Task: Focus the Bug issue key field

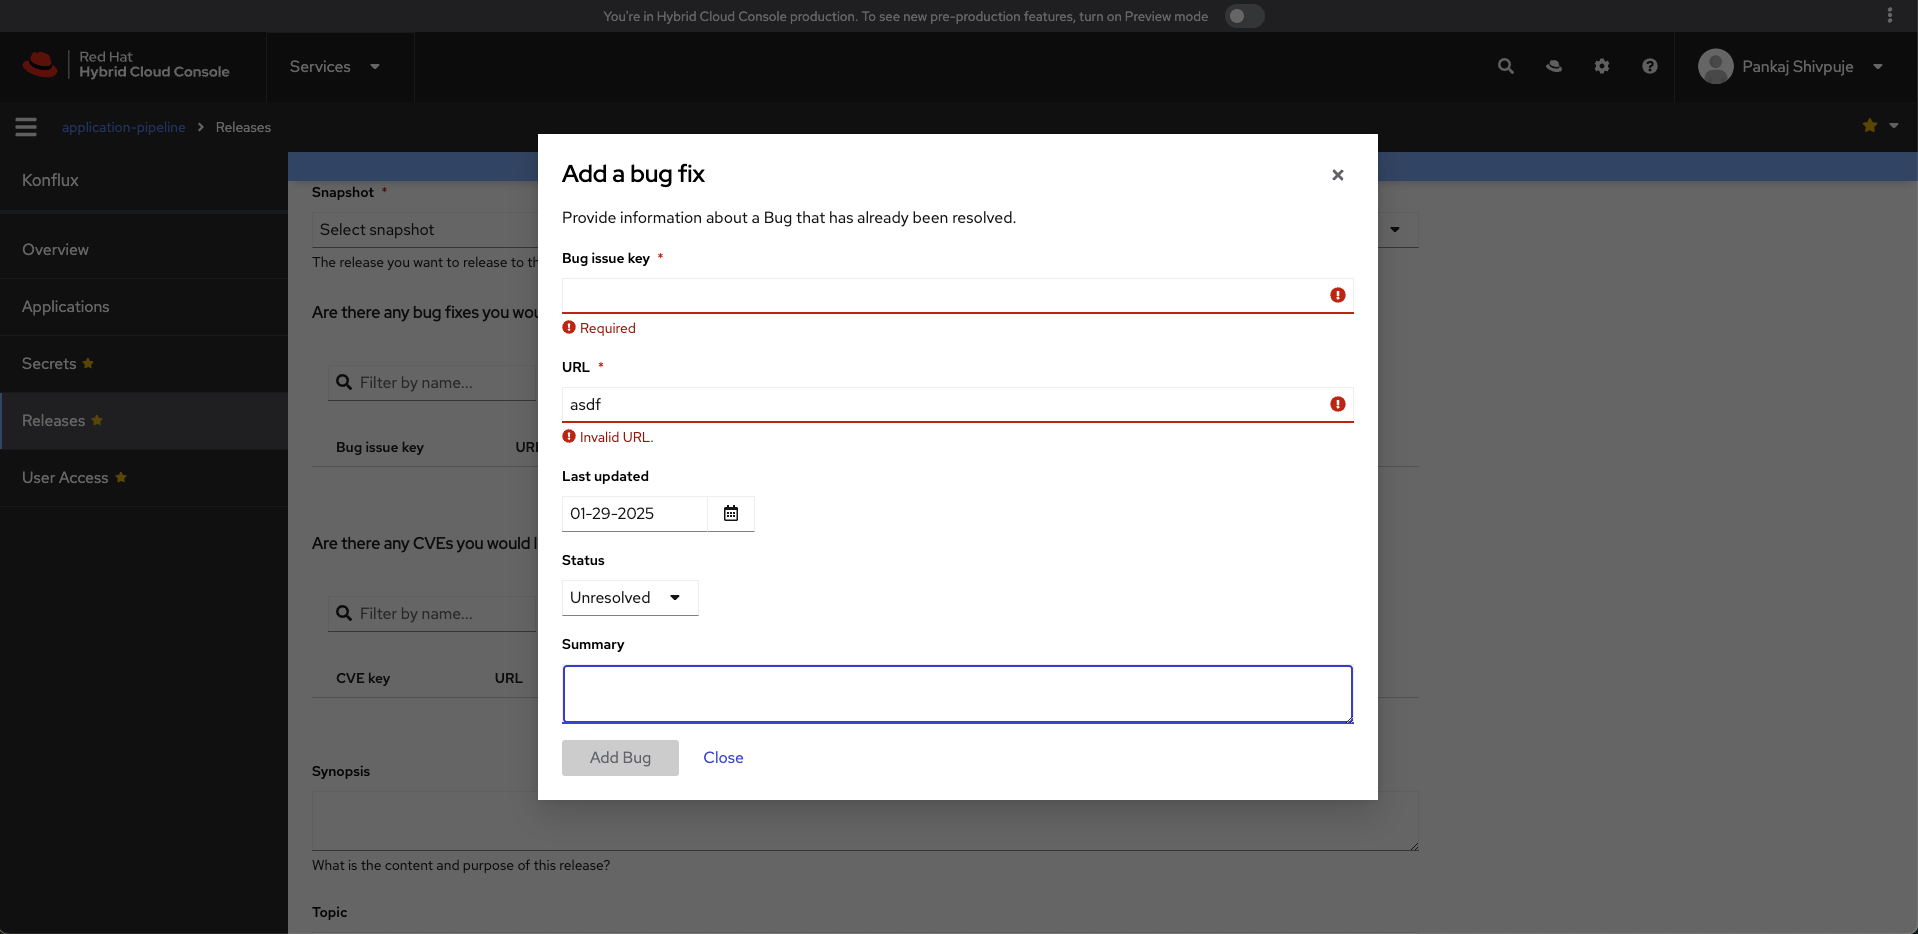Action: (x=944, y=296)
